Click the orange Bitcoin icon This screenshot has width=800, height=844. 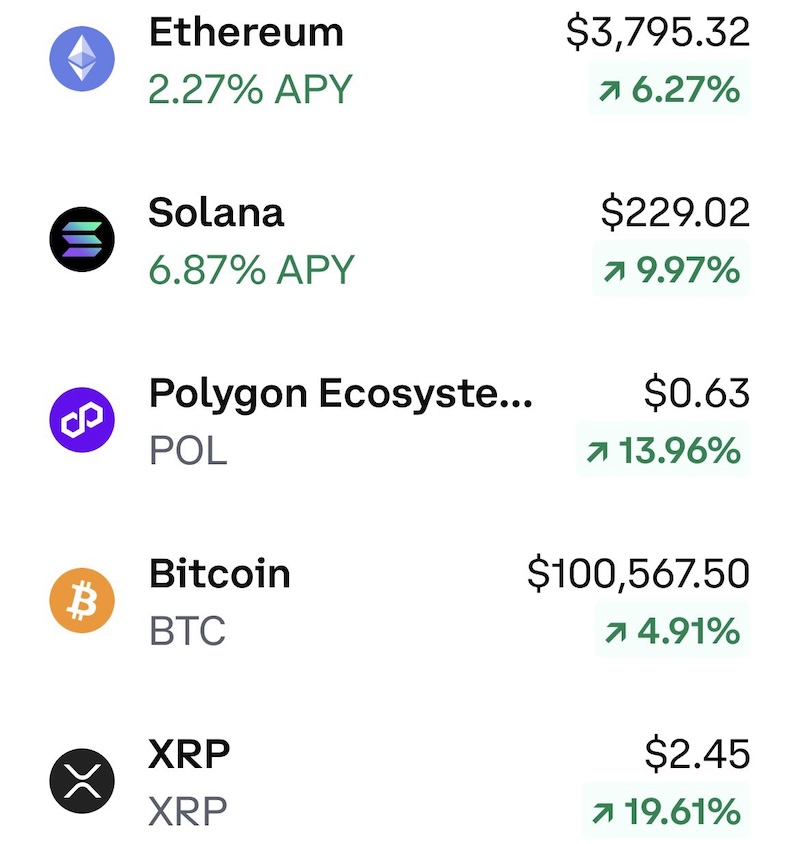82,602
